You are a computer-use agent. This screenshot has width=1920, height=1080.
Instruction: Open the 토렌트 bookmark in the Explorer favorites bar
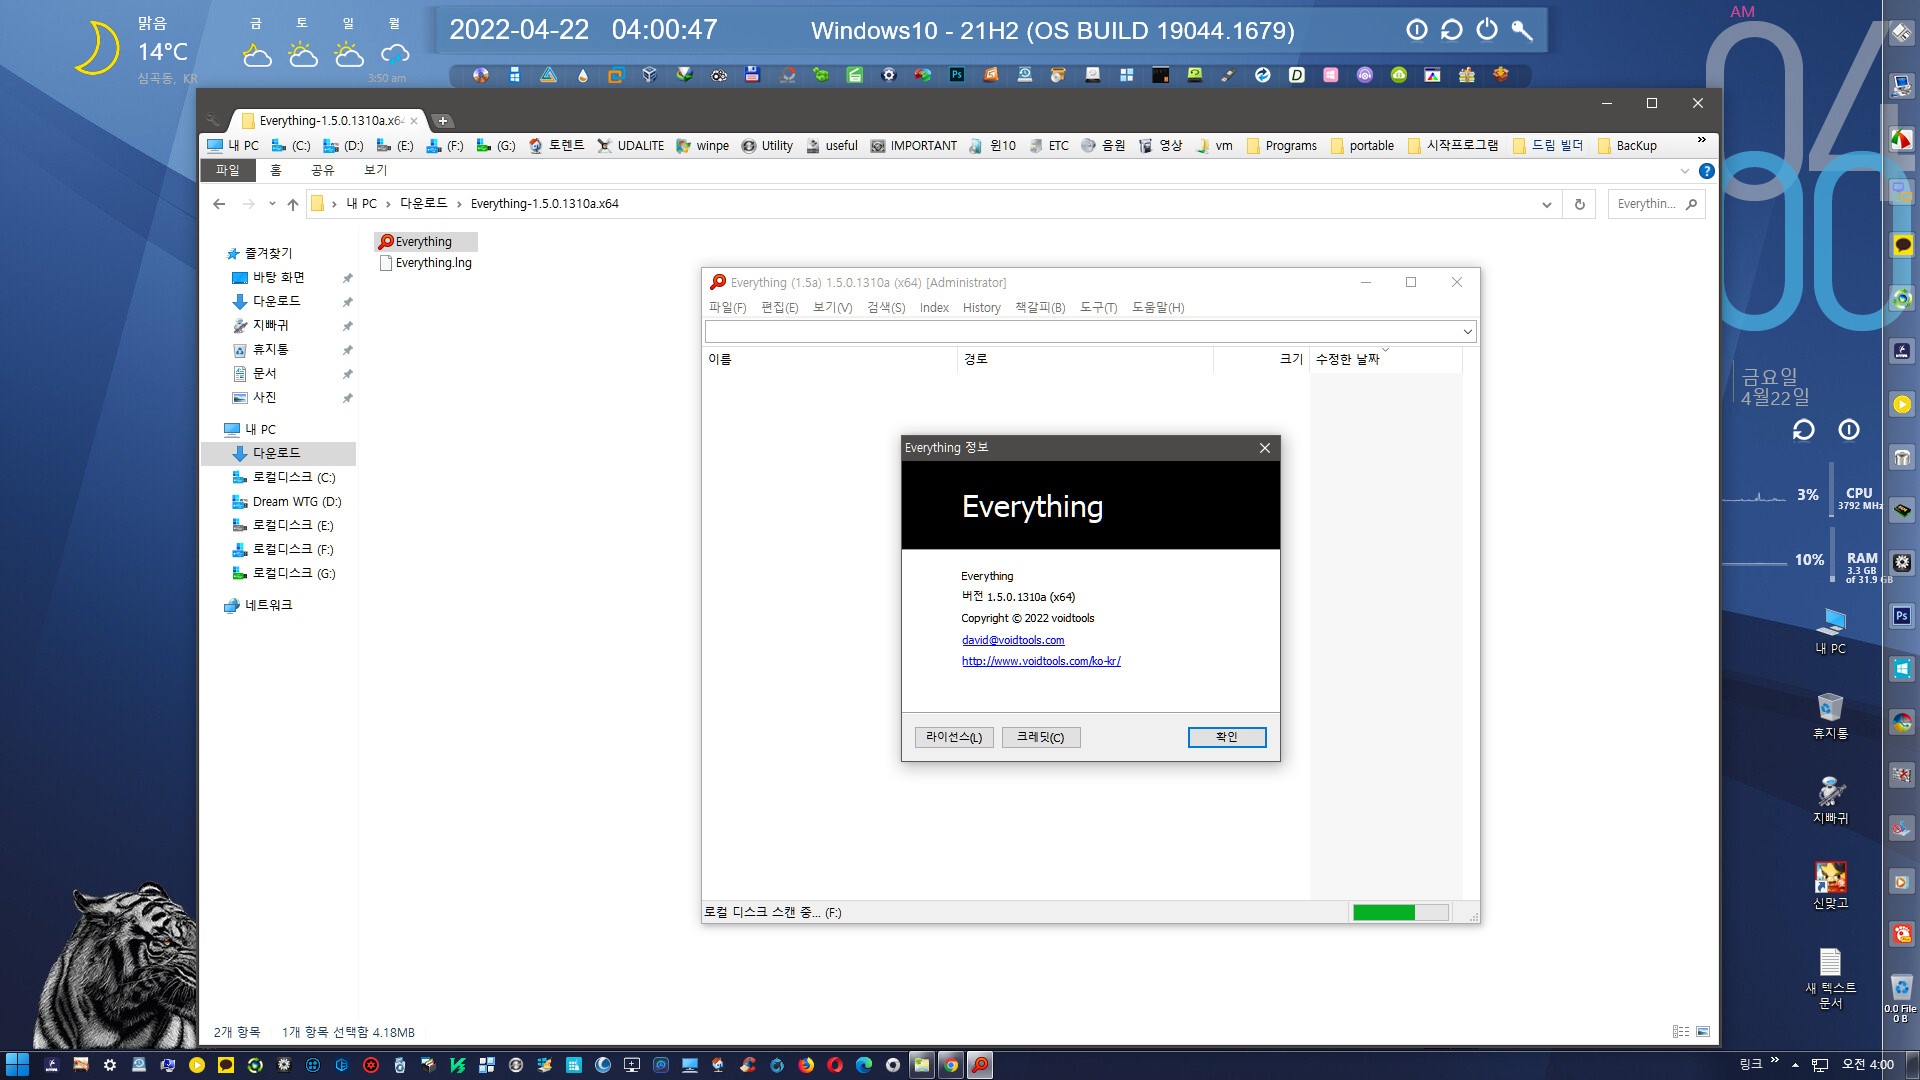[x=556, y=146]
